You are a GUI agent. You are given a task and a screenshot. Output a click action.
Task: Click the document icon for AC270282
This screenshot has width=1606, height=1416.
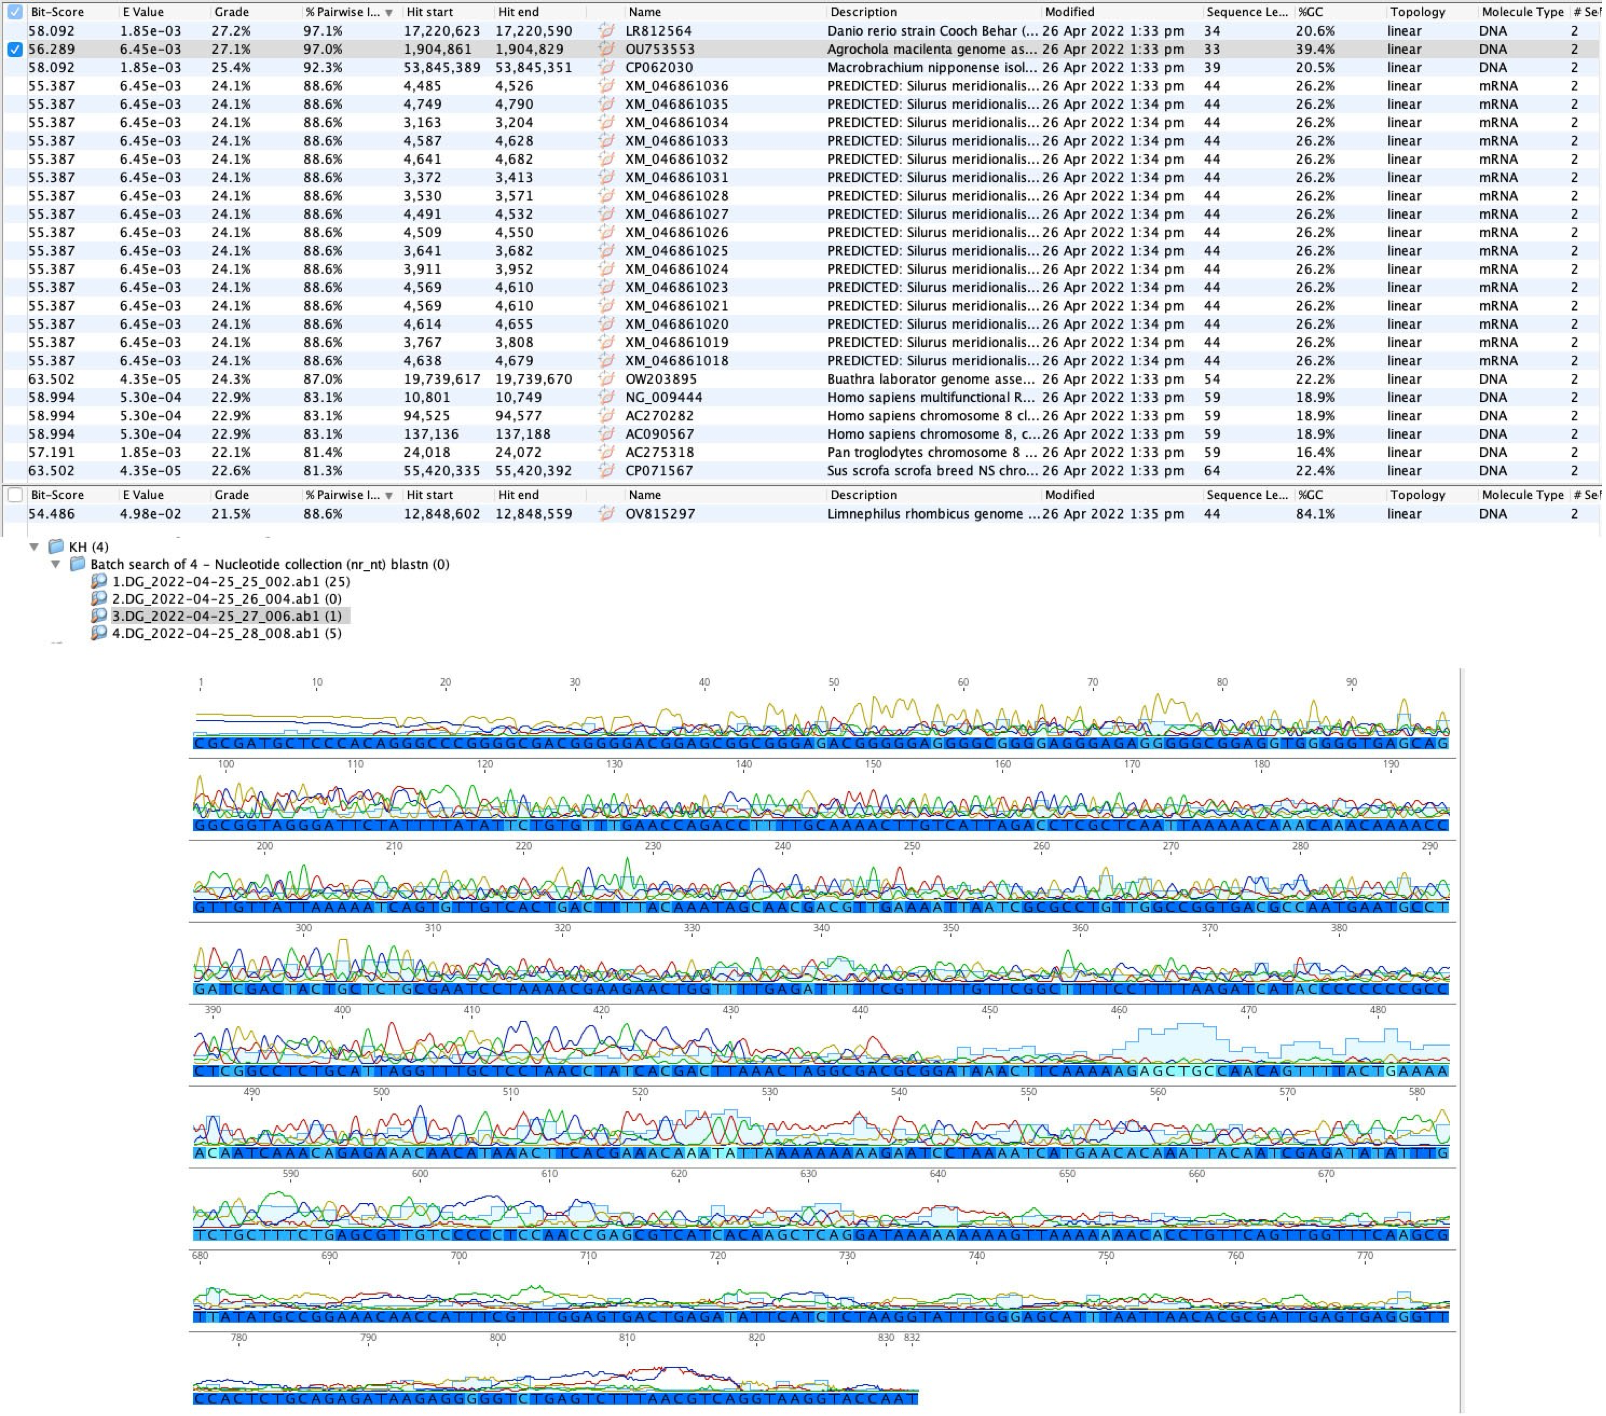(x=606, y=416)
